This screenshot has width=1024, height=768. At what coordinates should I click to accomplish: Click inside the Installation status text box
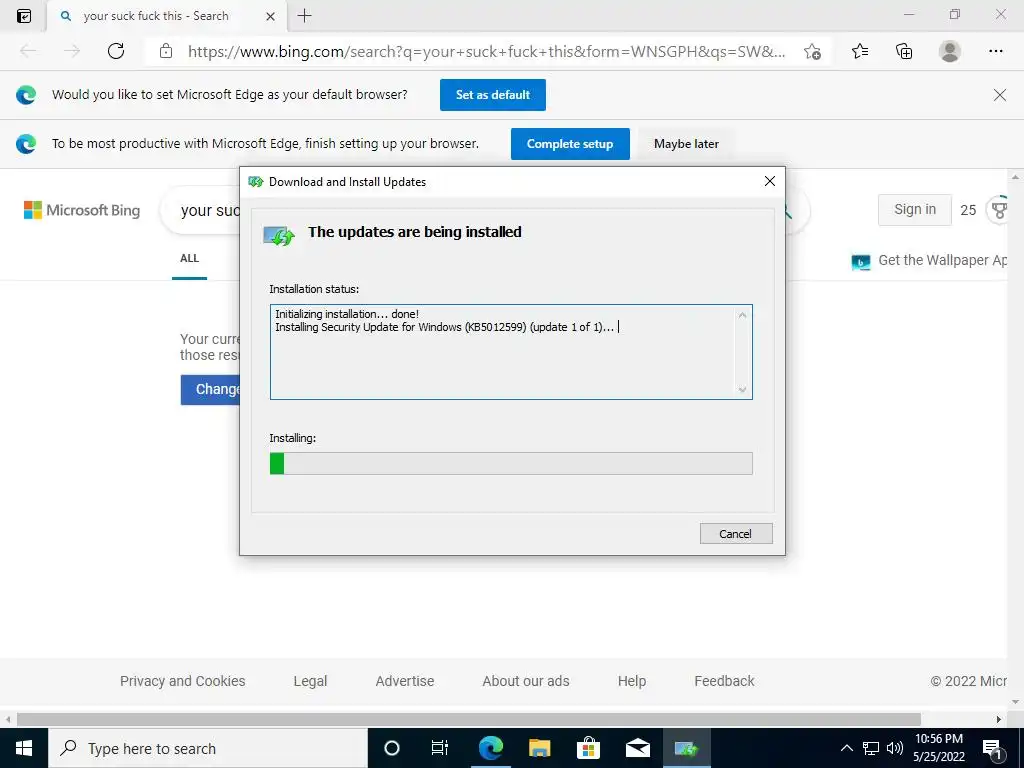[x=511, y=351]
